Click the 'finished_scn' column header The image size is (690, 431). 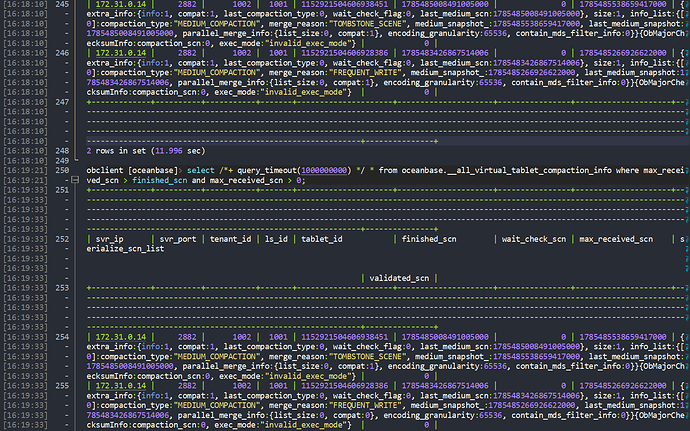point(429,239)
